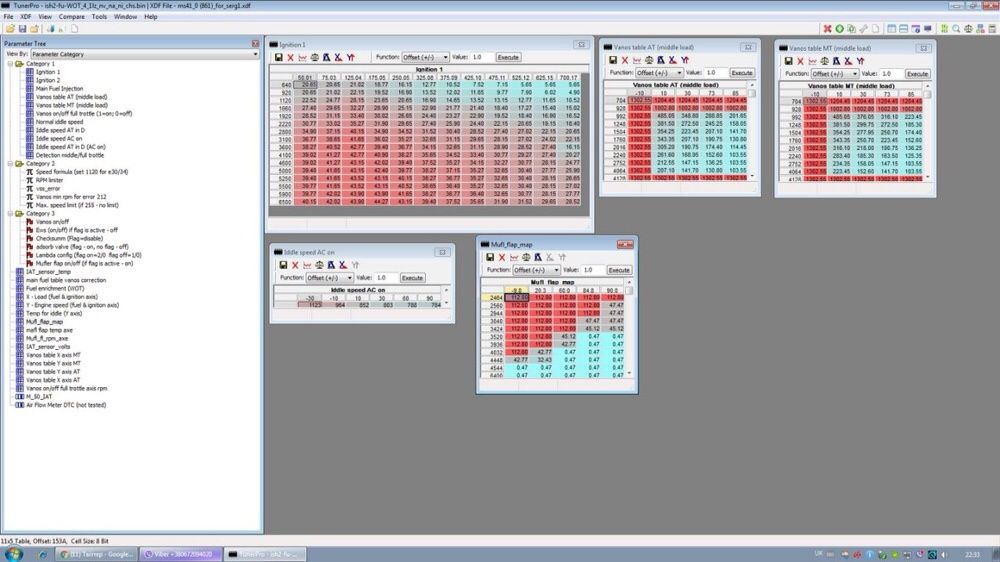Open the Window menu
Image resolution: width=1000 pixels, height=562 pixels.
click(125, 17)
